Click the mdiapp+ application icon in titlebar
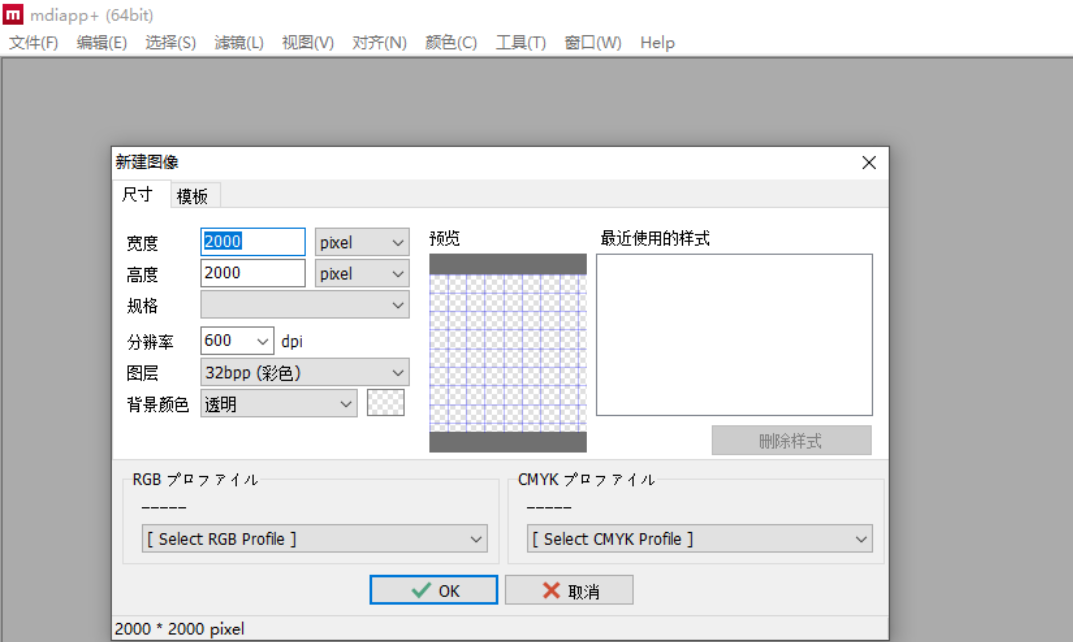 pos(13,13)
